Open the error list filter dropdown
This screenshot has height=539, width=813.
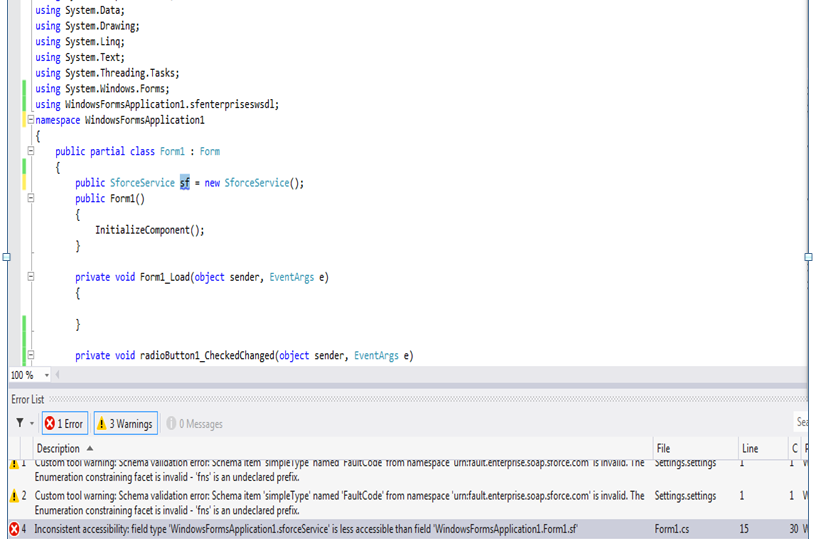[x=32, y=423]
